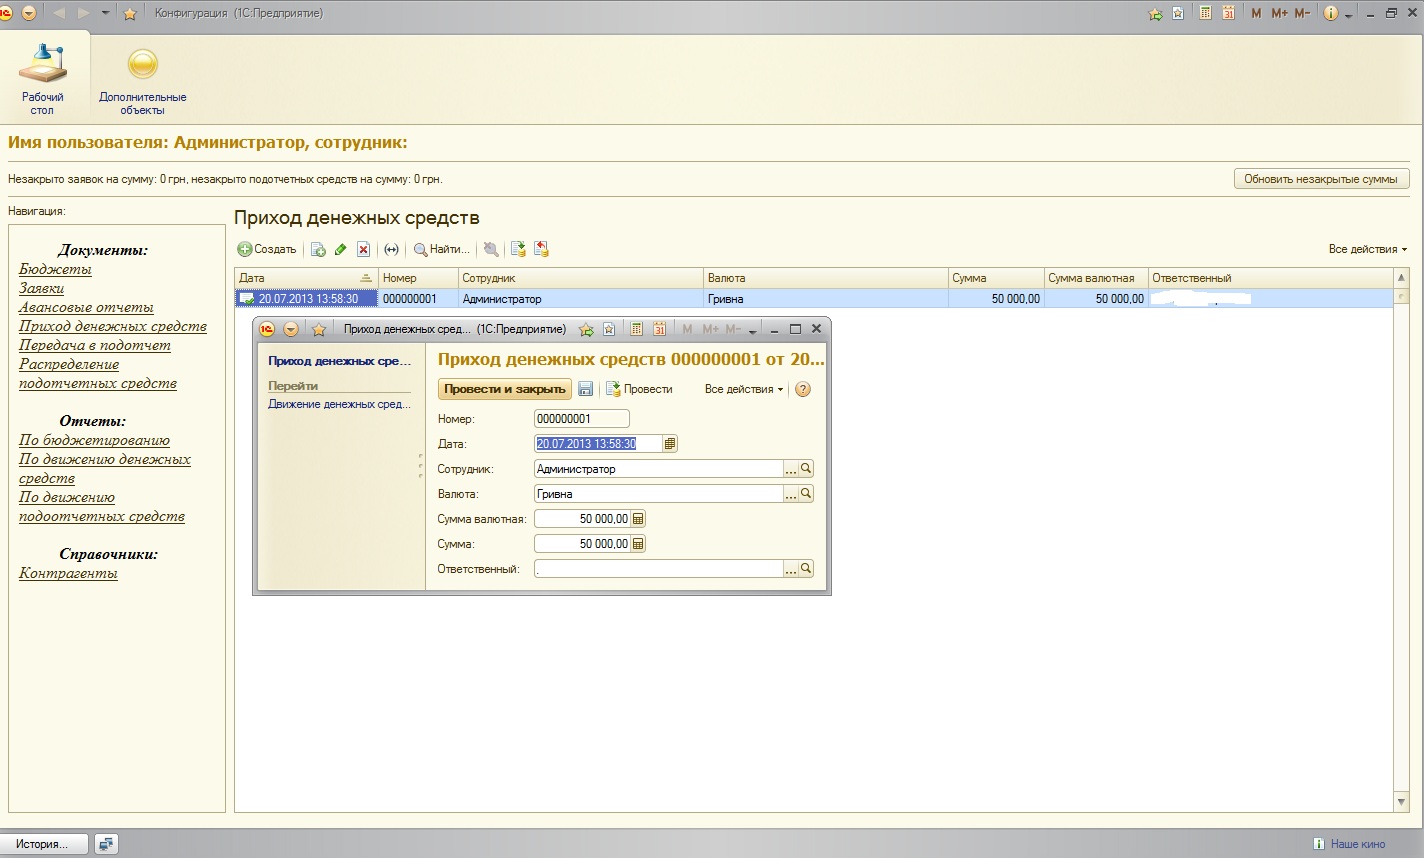Edit current item pencil icon
Image resolution: width=1424 pixels, height=858 pixels.
[340, 249]
